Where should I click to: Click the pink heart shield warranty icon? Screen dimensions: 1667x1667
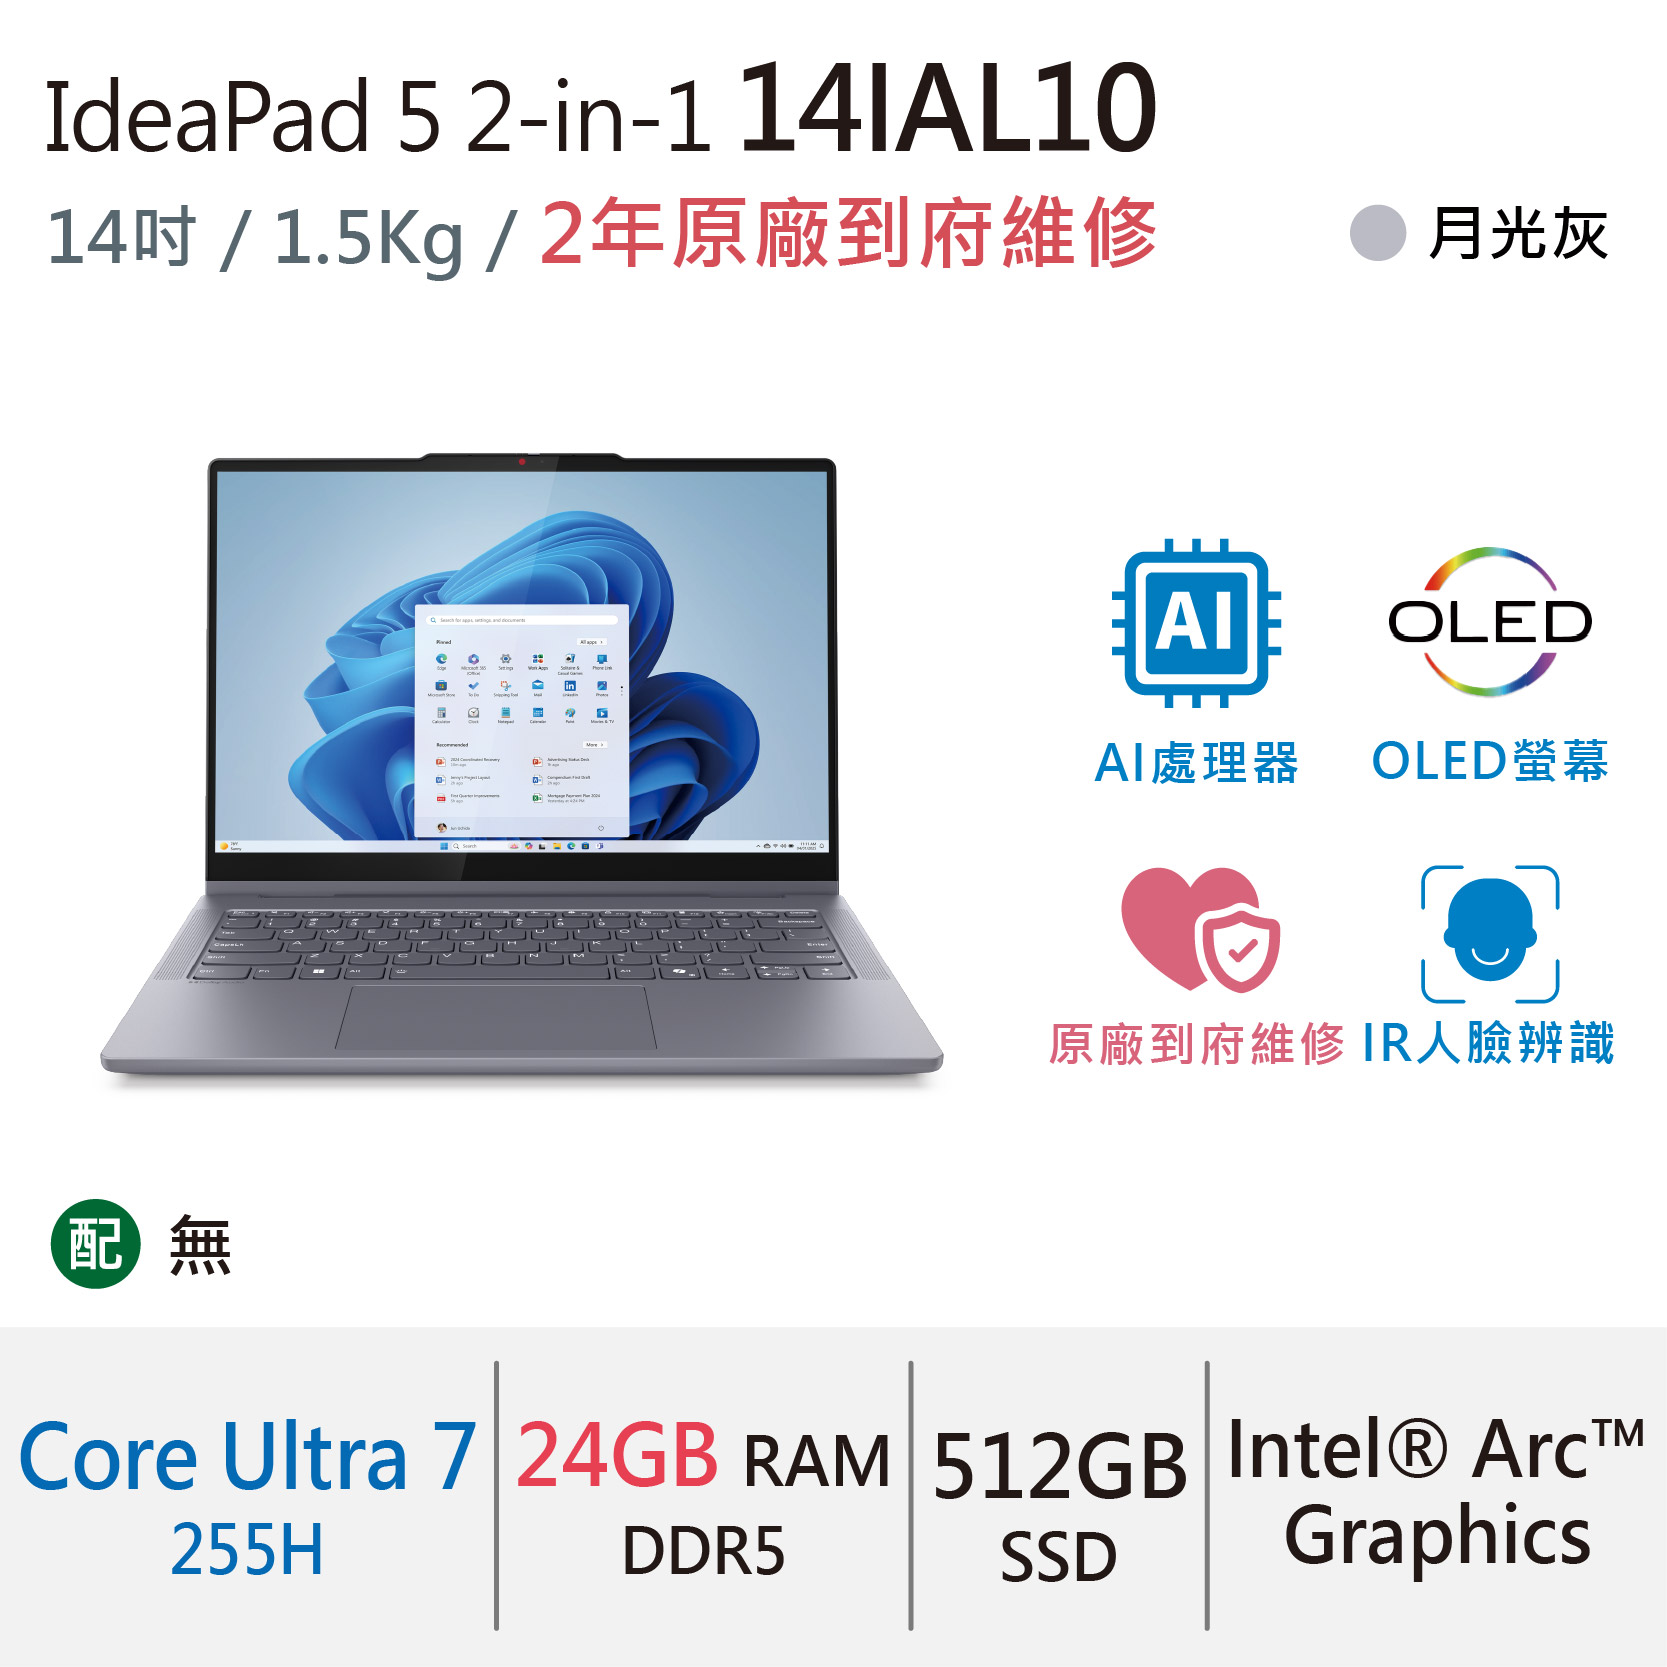[x=1200, y=930]
